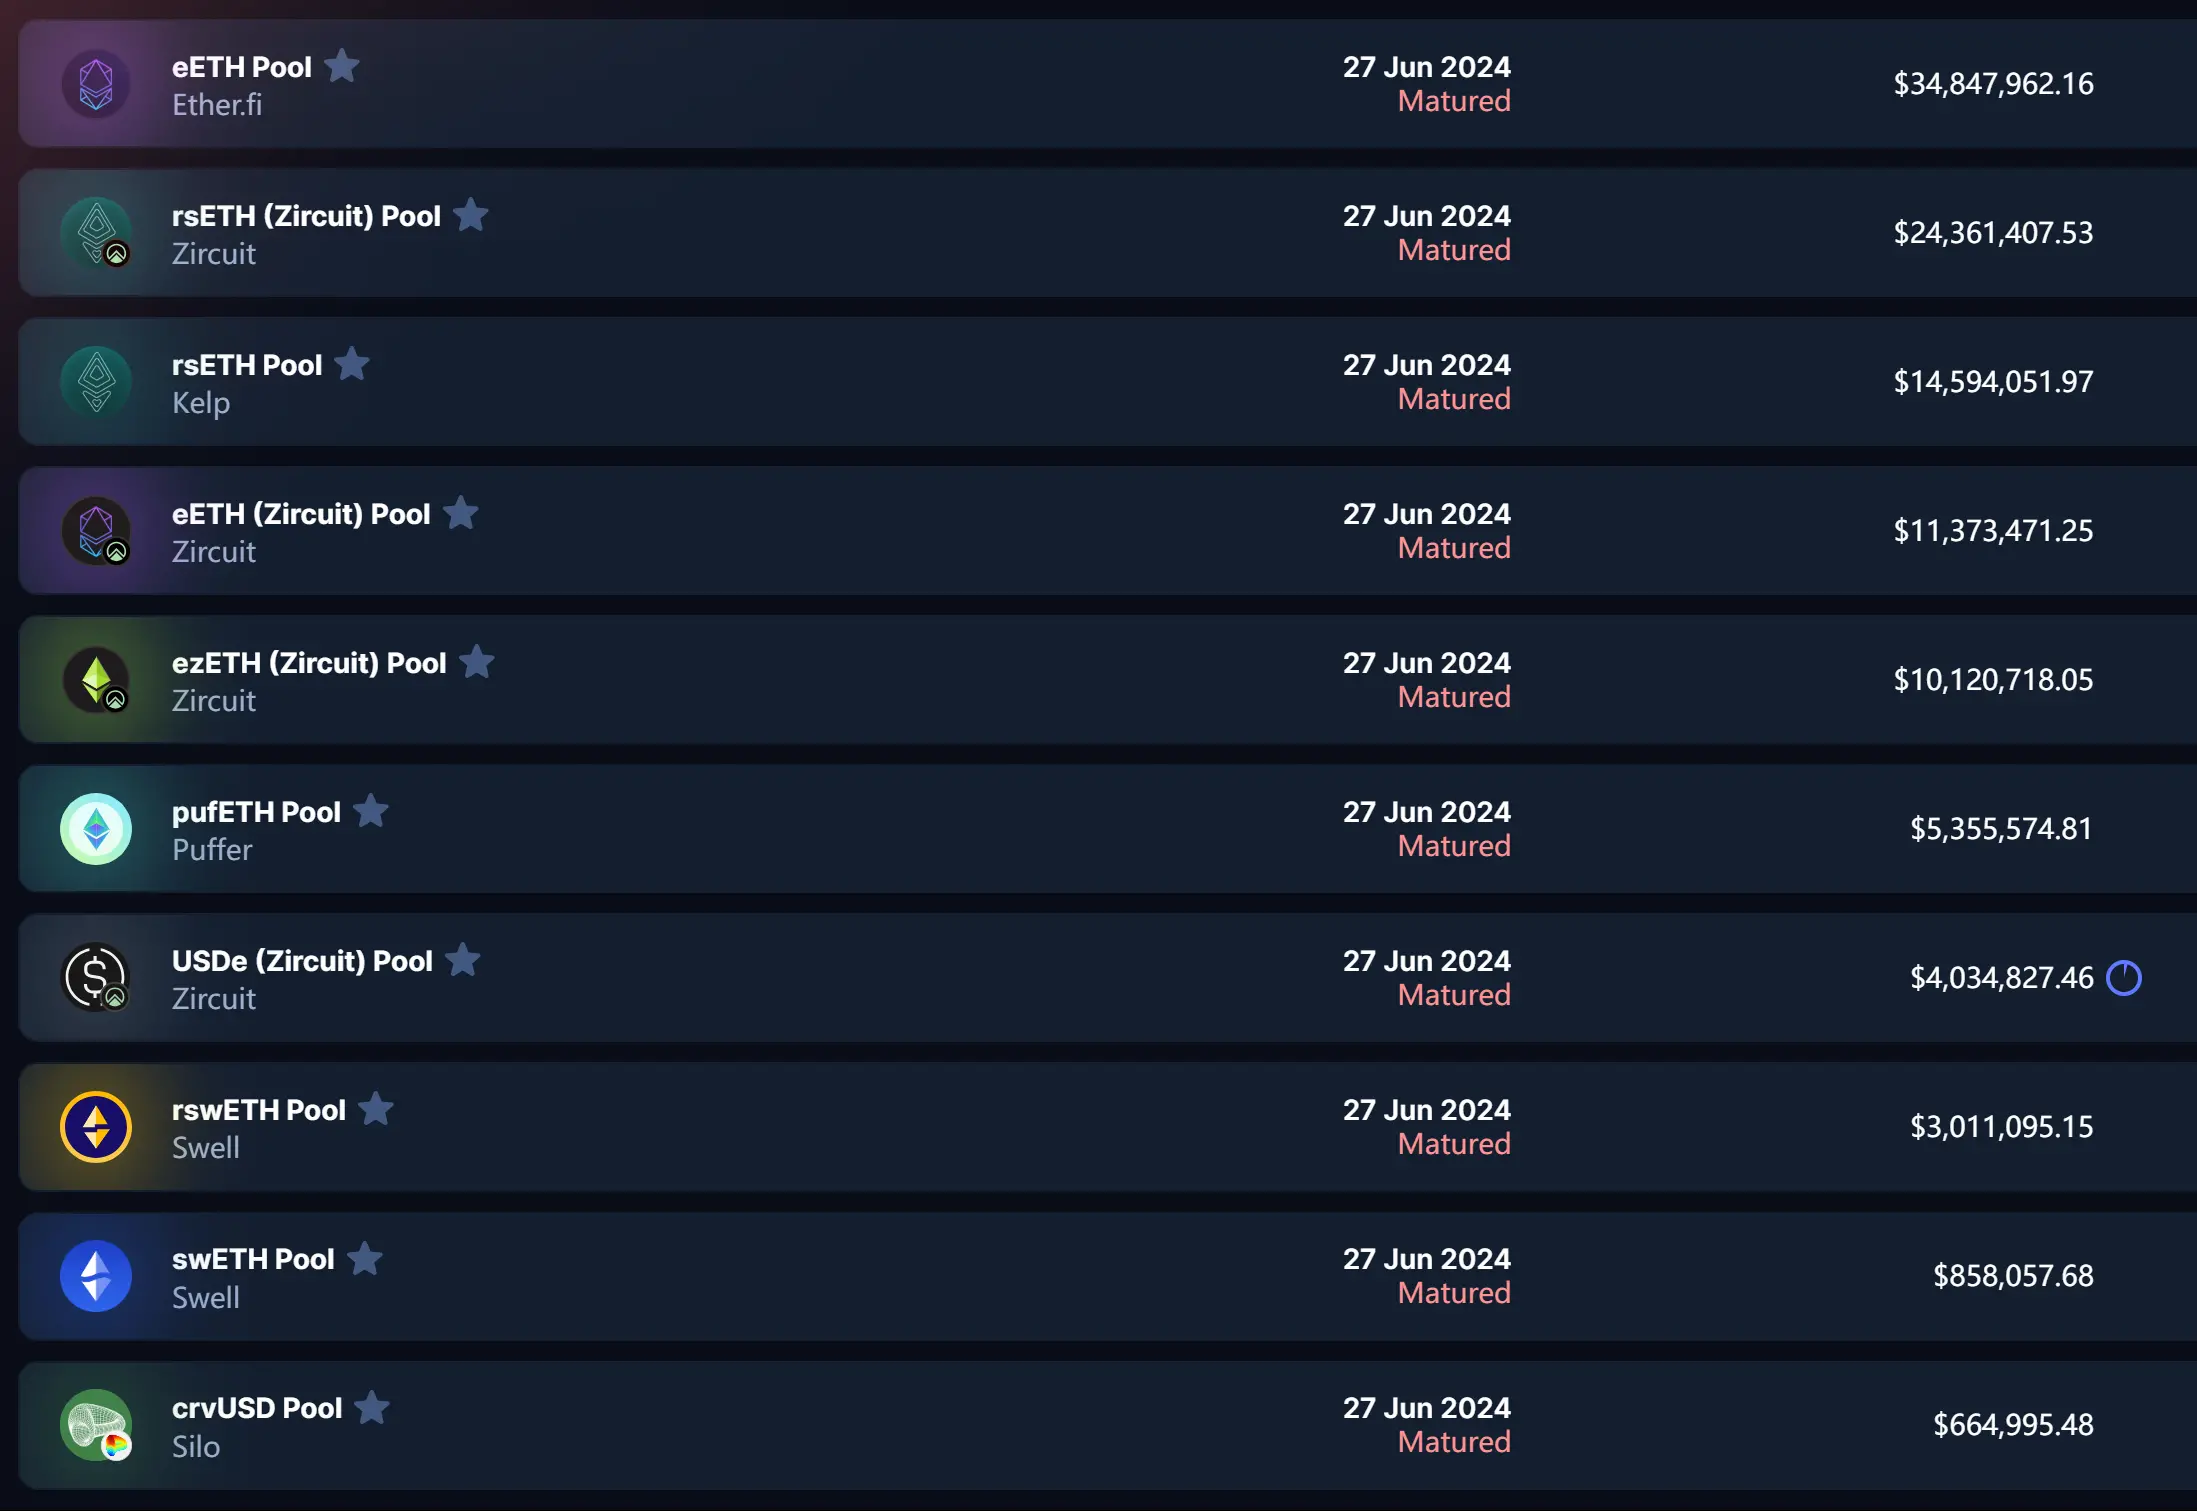This screenshot has width=2197, height=1511.
Task: Favorite the USDe (Zircuit) Pool
Action: [463, 961]
